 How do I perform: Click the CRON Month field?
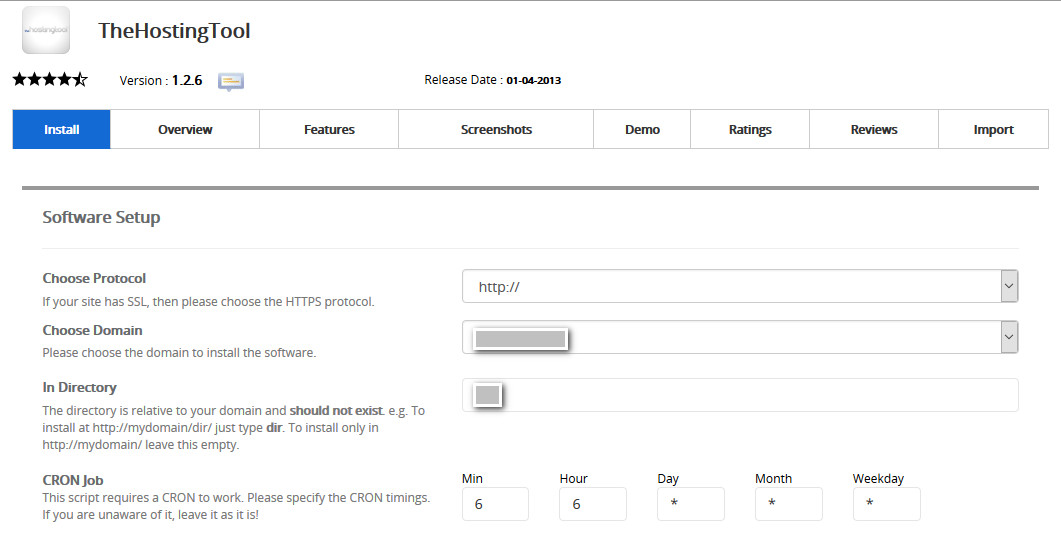click(789, 504)
